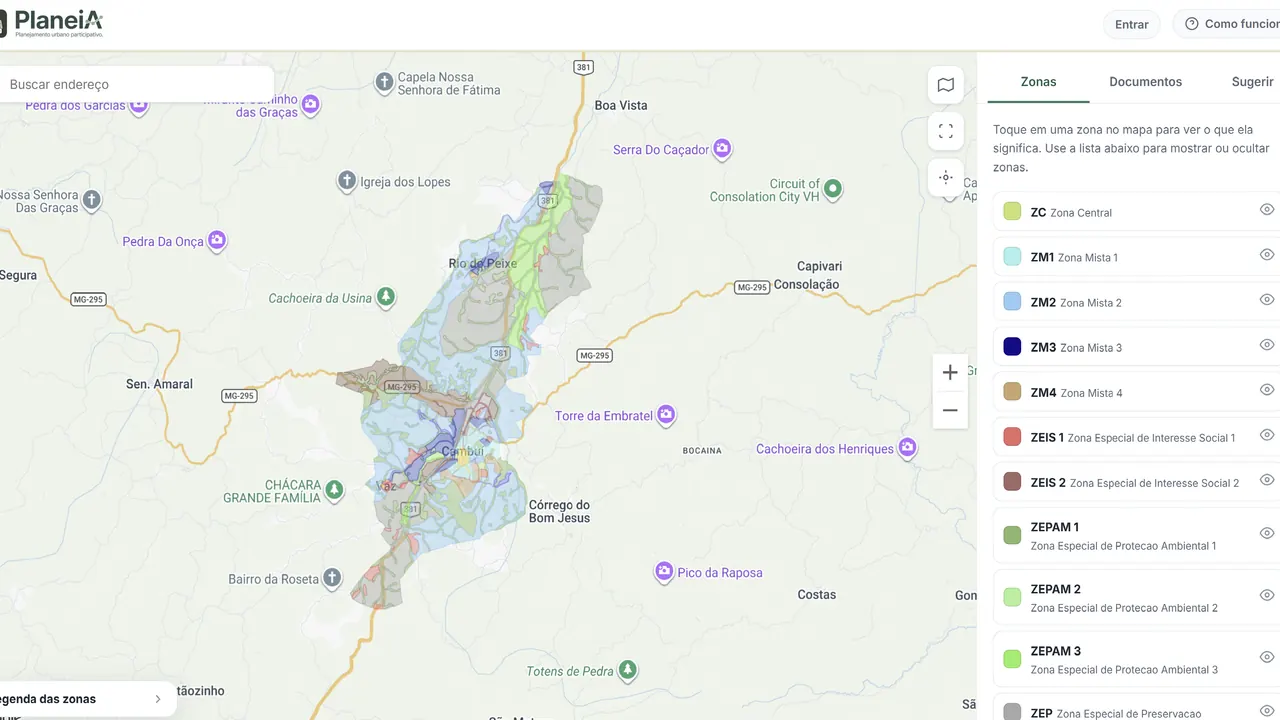
Task: Select Cachoeira da Usina marker
Action: click(385, 297)
